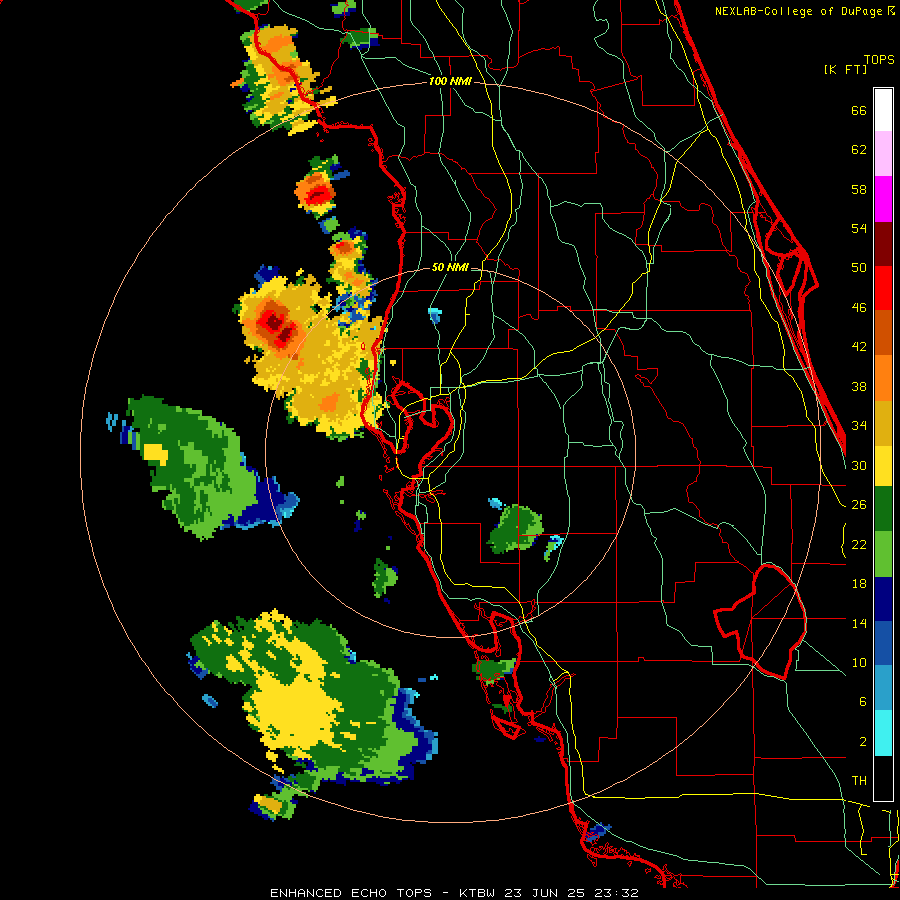Click the 34 legend value

(x=859, y=425)
